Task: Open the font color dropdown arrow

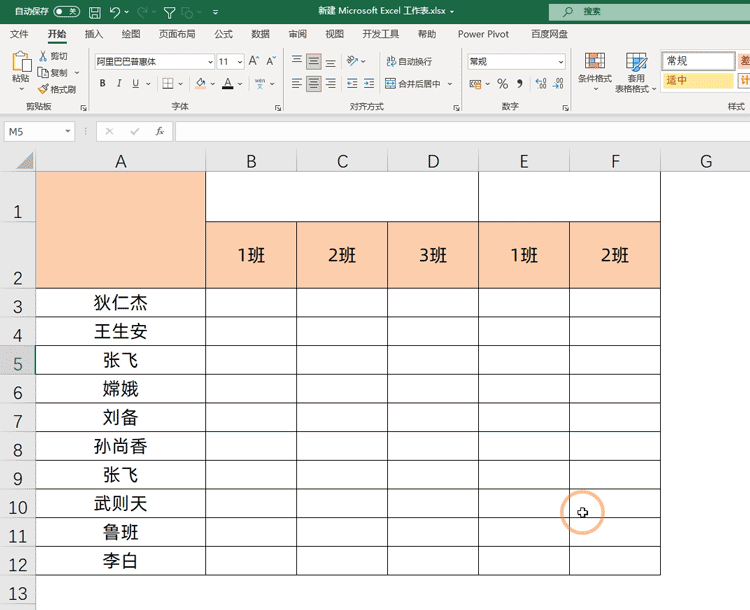Action: pyautogui.click(x=240, y=84)
